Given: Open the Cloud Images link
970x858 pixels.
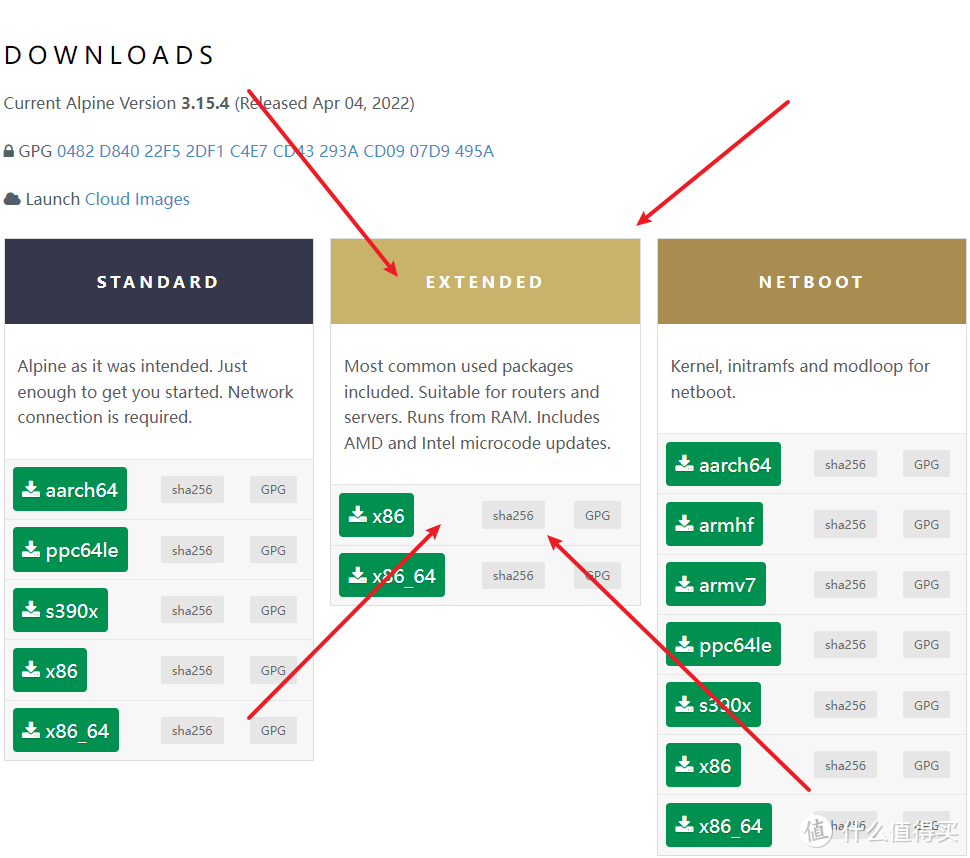Looking at the screenshot, I should [137, 199].
